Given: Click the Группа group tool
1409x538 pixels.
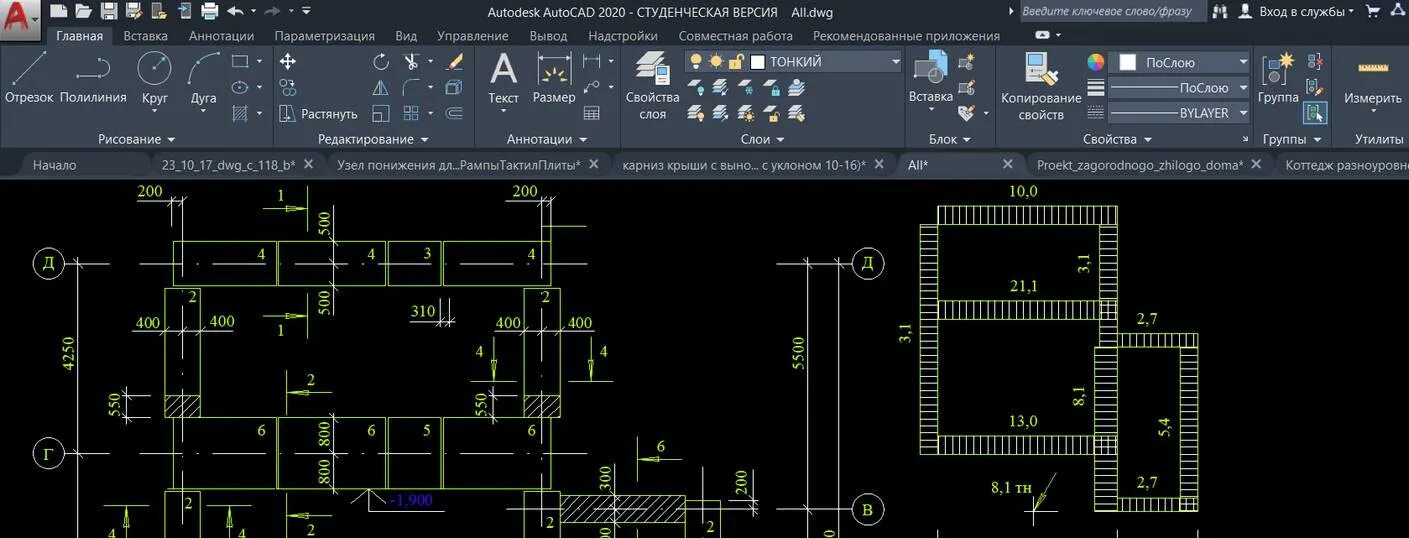Looking at the screenshot, I should [x=1278, y=78].
